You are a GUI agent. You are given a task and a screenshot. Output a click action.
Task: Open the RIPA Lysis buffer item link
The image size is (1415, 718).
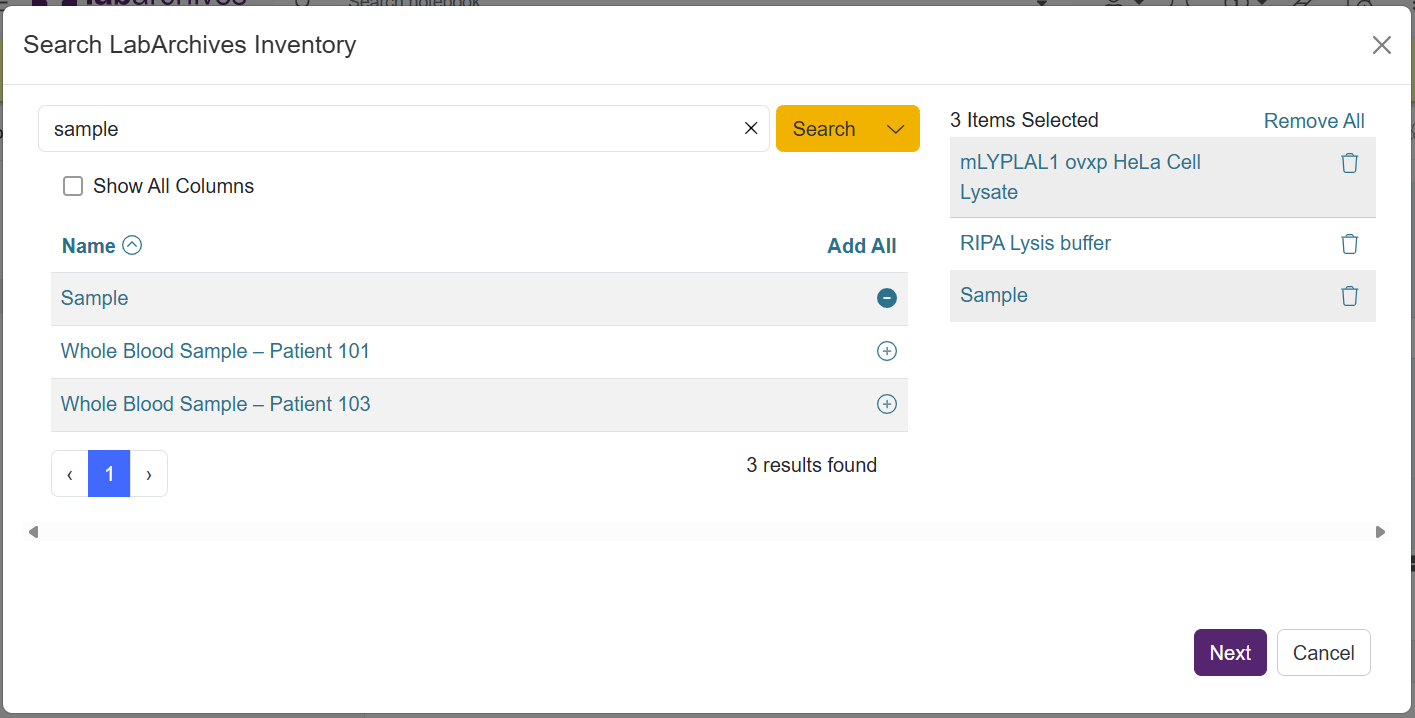(1035, 243)
